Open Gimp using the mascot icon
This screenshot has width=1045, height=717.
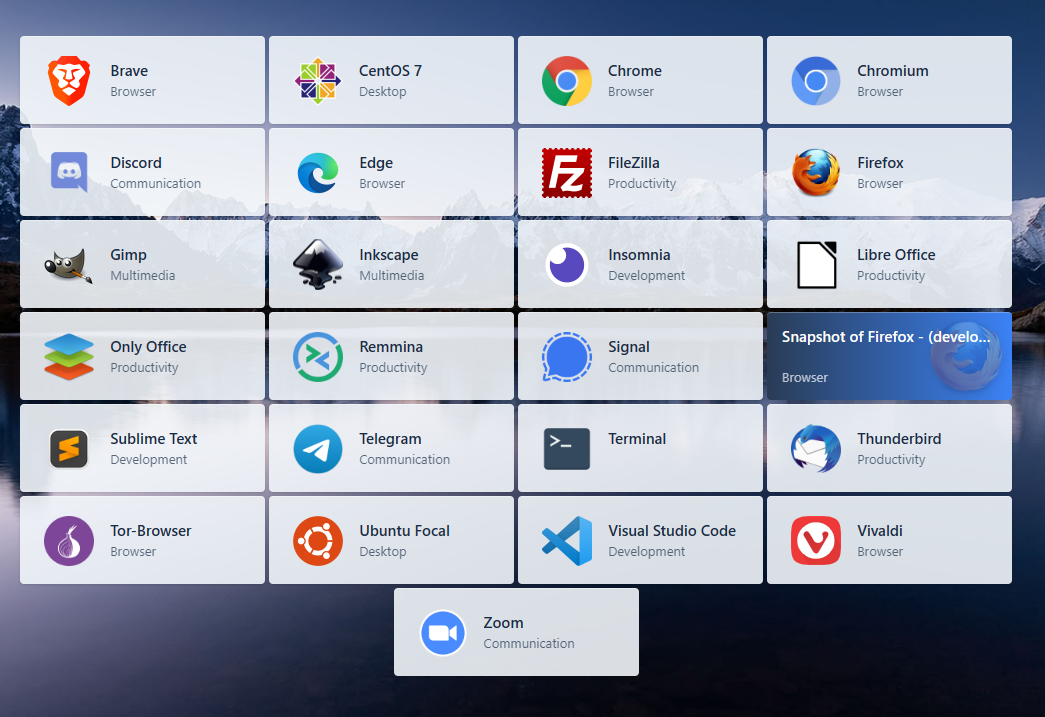69,265
